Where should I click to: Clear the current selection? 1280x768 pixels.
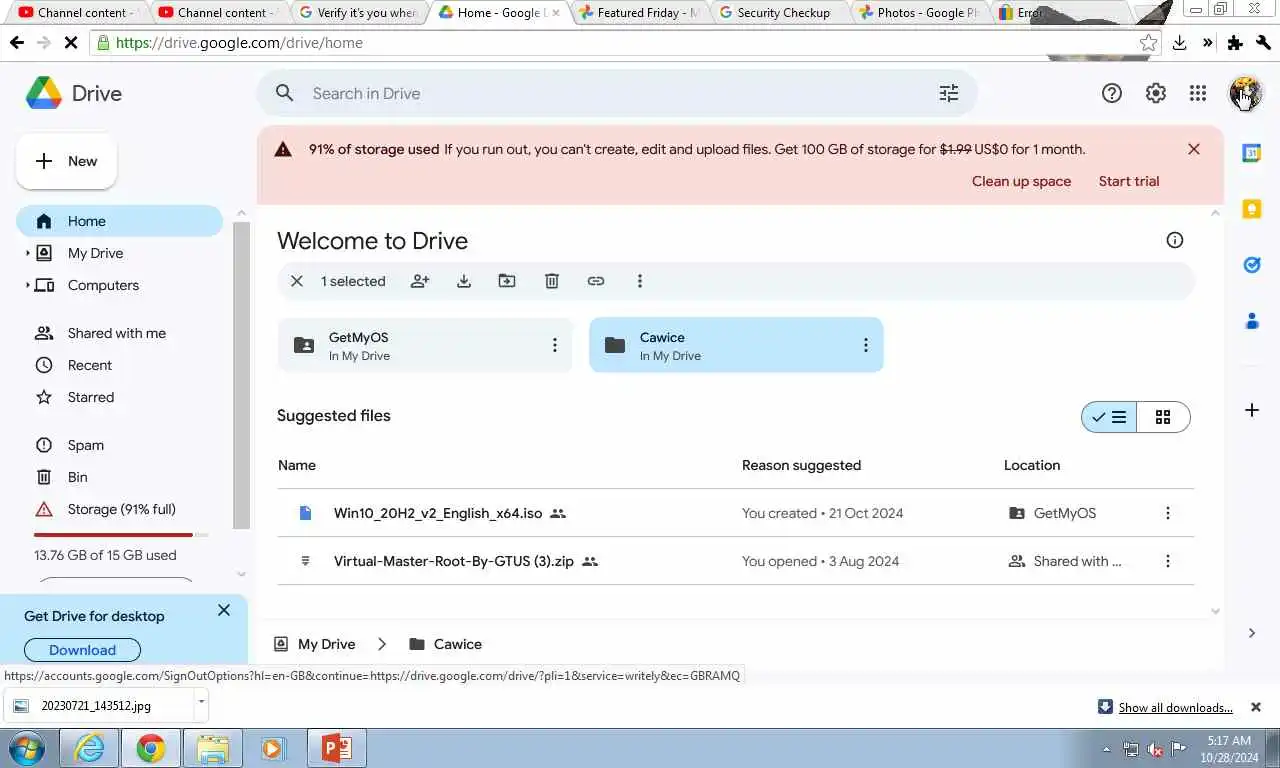click(x=297, y=281)
